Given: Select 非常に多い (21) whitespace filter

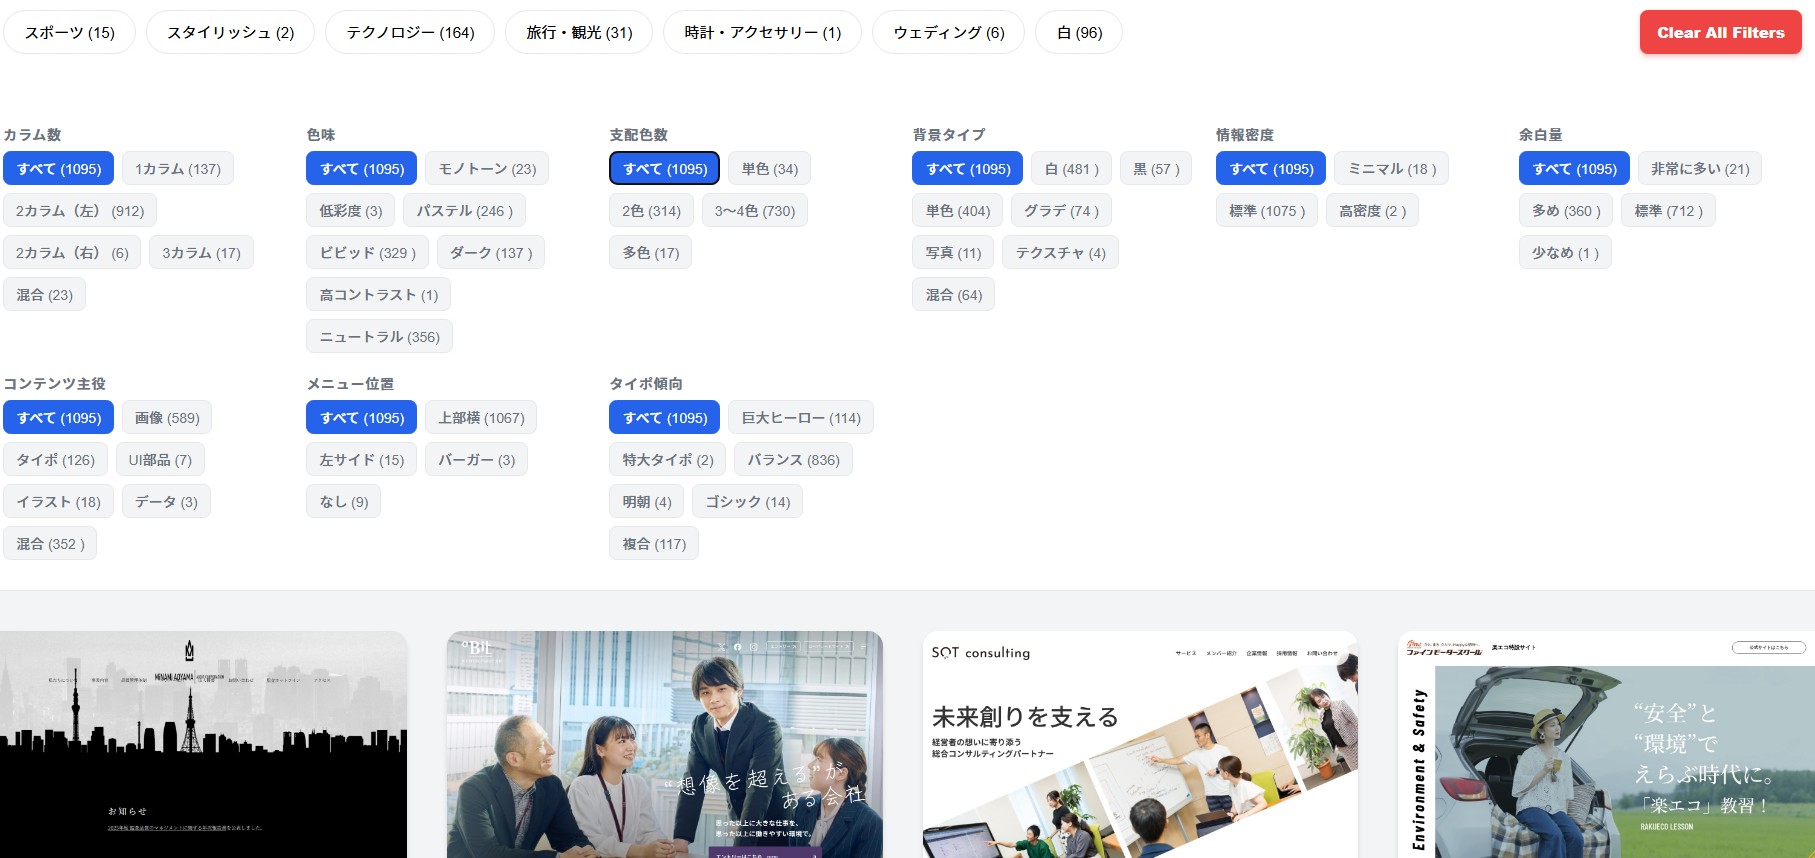Looking at the screenshot, I should point(1699,169).
